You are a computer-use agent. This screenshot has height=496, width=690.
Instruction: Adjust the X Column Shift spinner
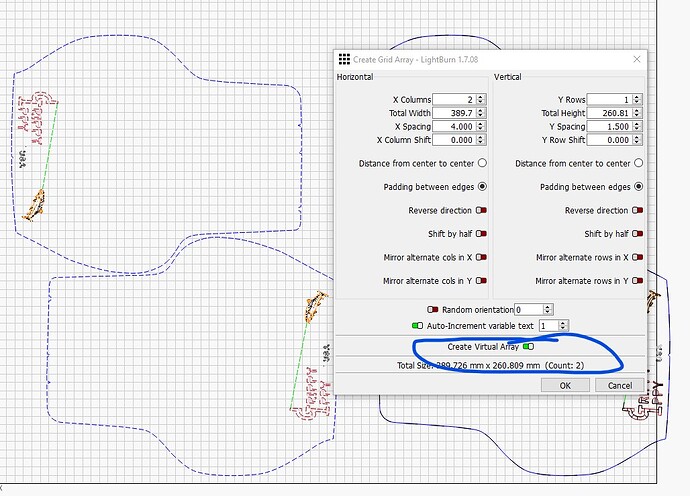(481, 140)
